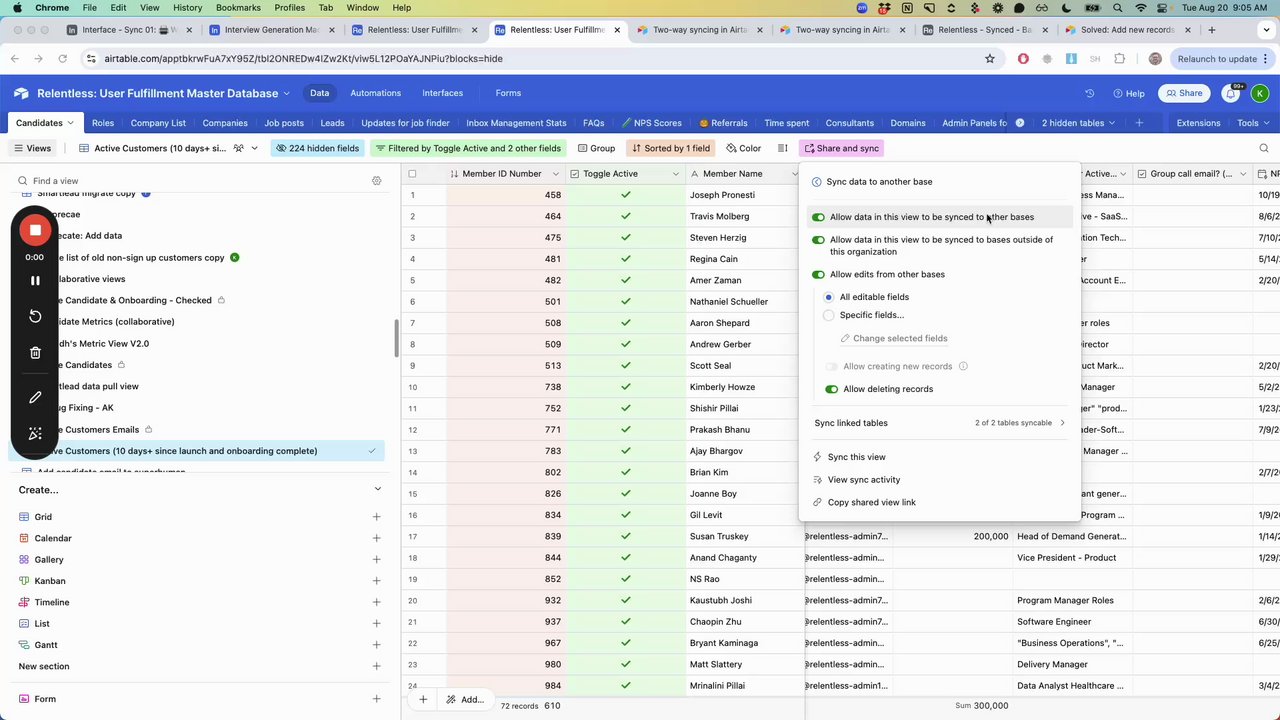Add a new Calendar view
The height and width of the screenshot is (720, 1280).
376,538
